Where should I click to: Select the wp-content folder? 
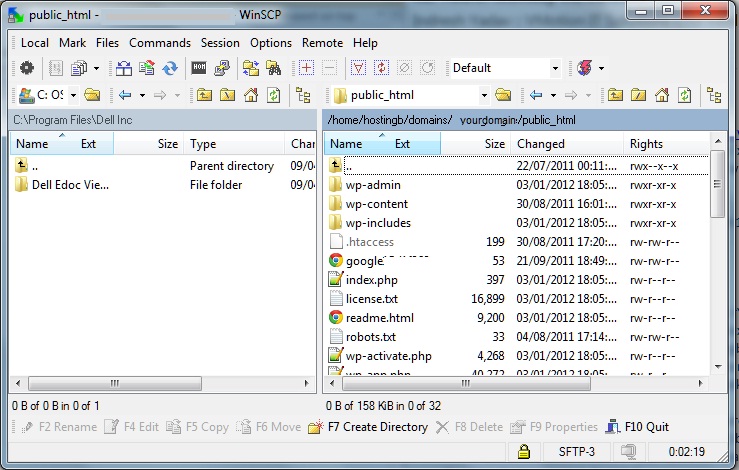377,204
